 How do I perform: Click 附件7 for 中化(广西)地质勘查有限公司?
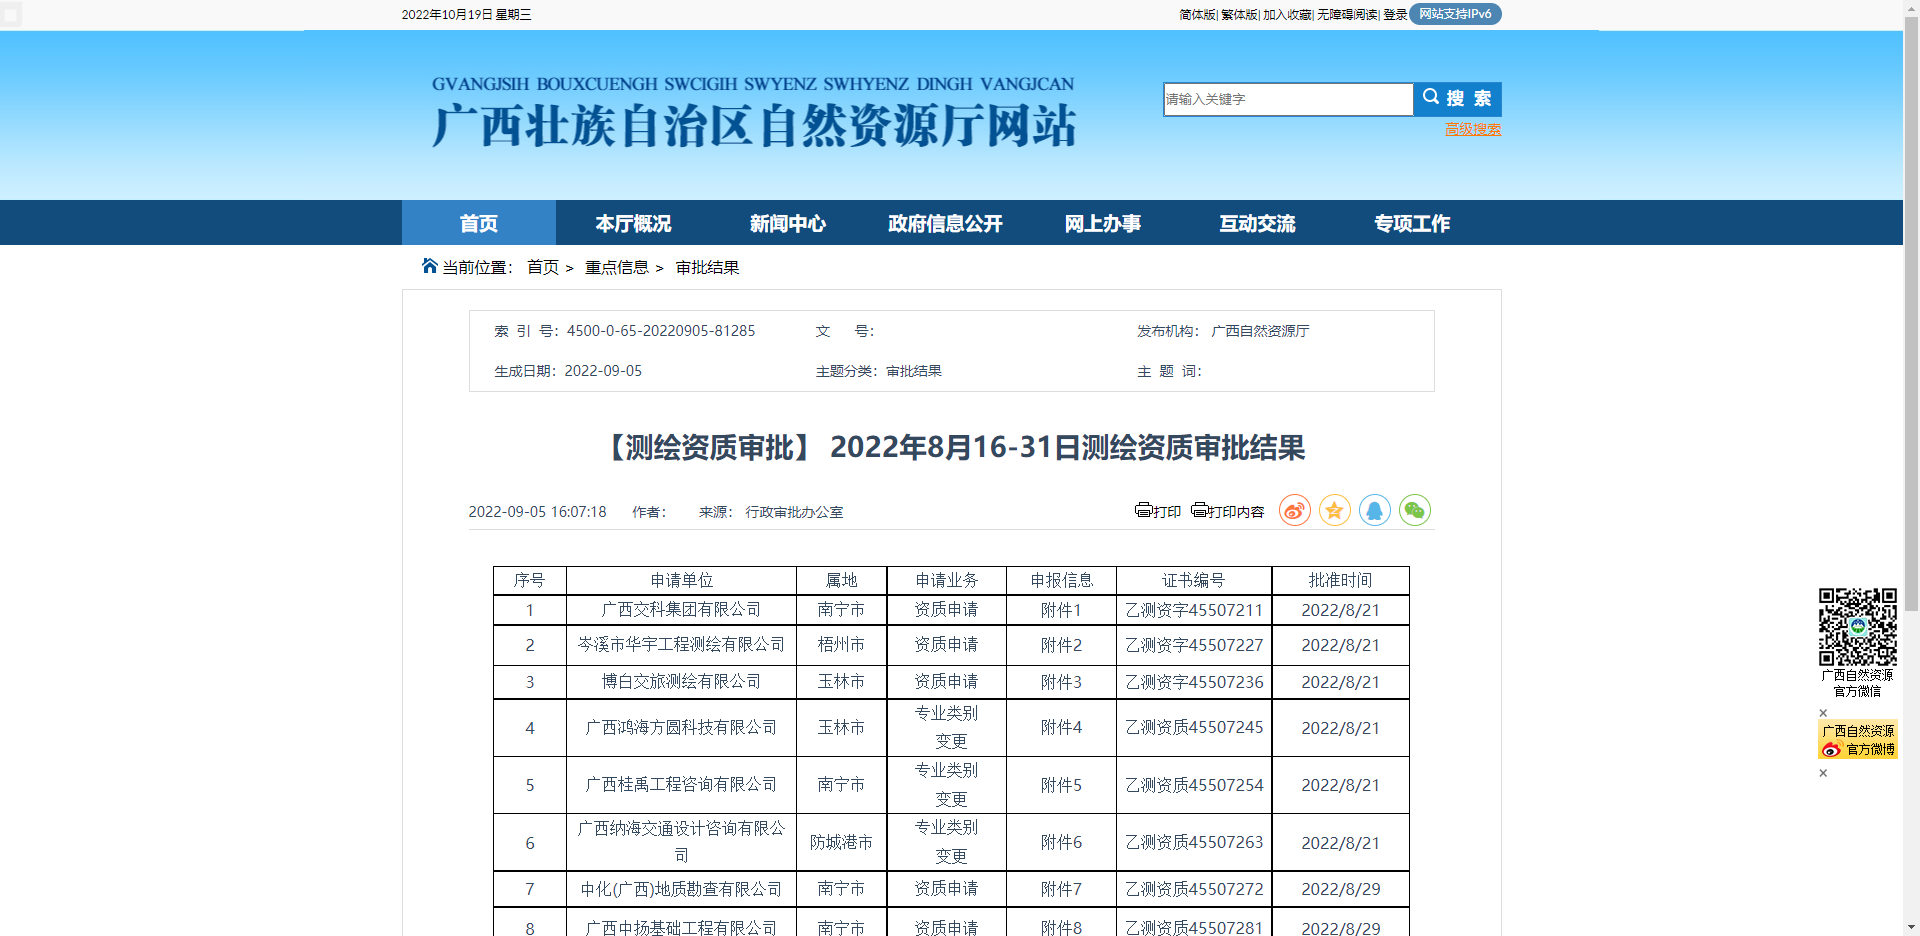(x=1061, y=888)
